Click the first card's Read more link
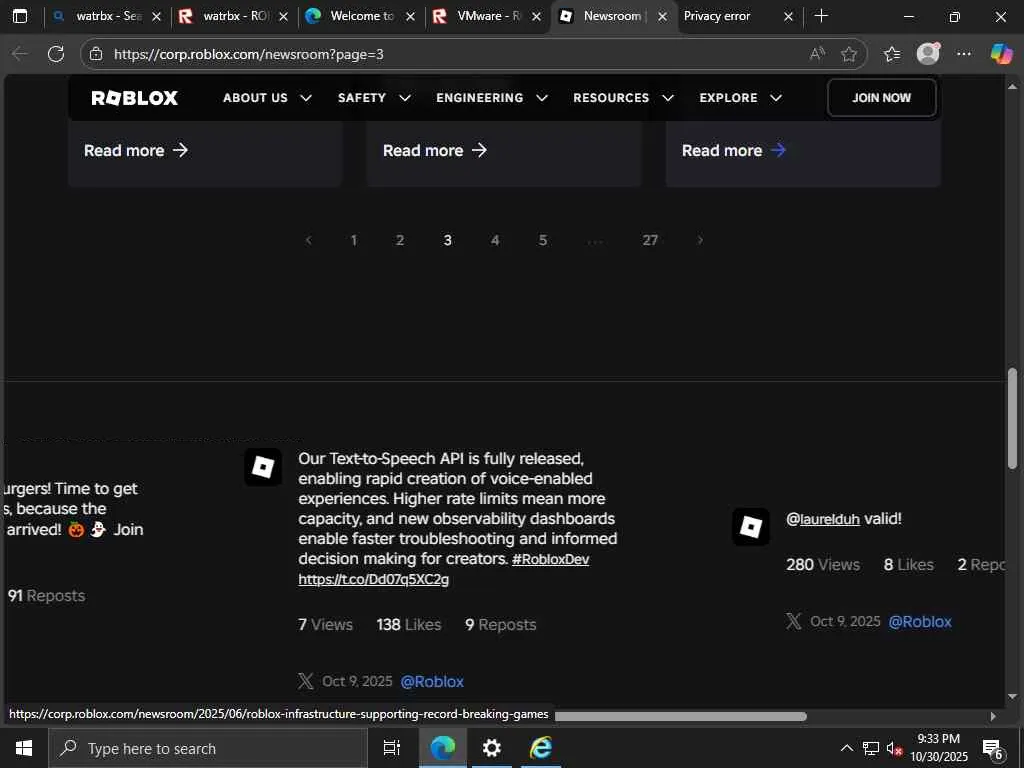 136,151
